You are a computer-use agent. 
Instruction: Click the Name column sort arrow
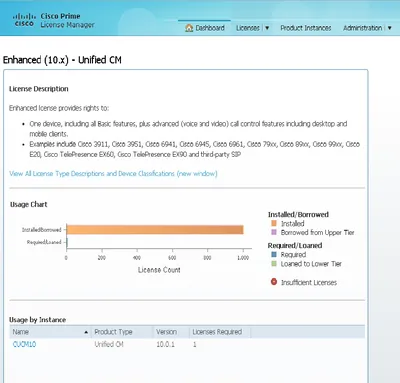(86, 332)
